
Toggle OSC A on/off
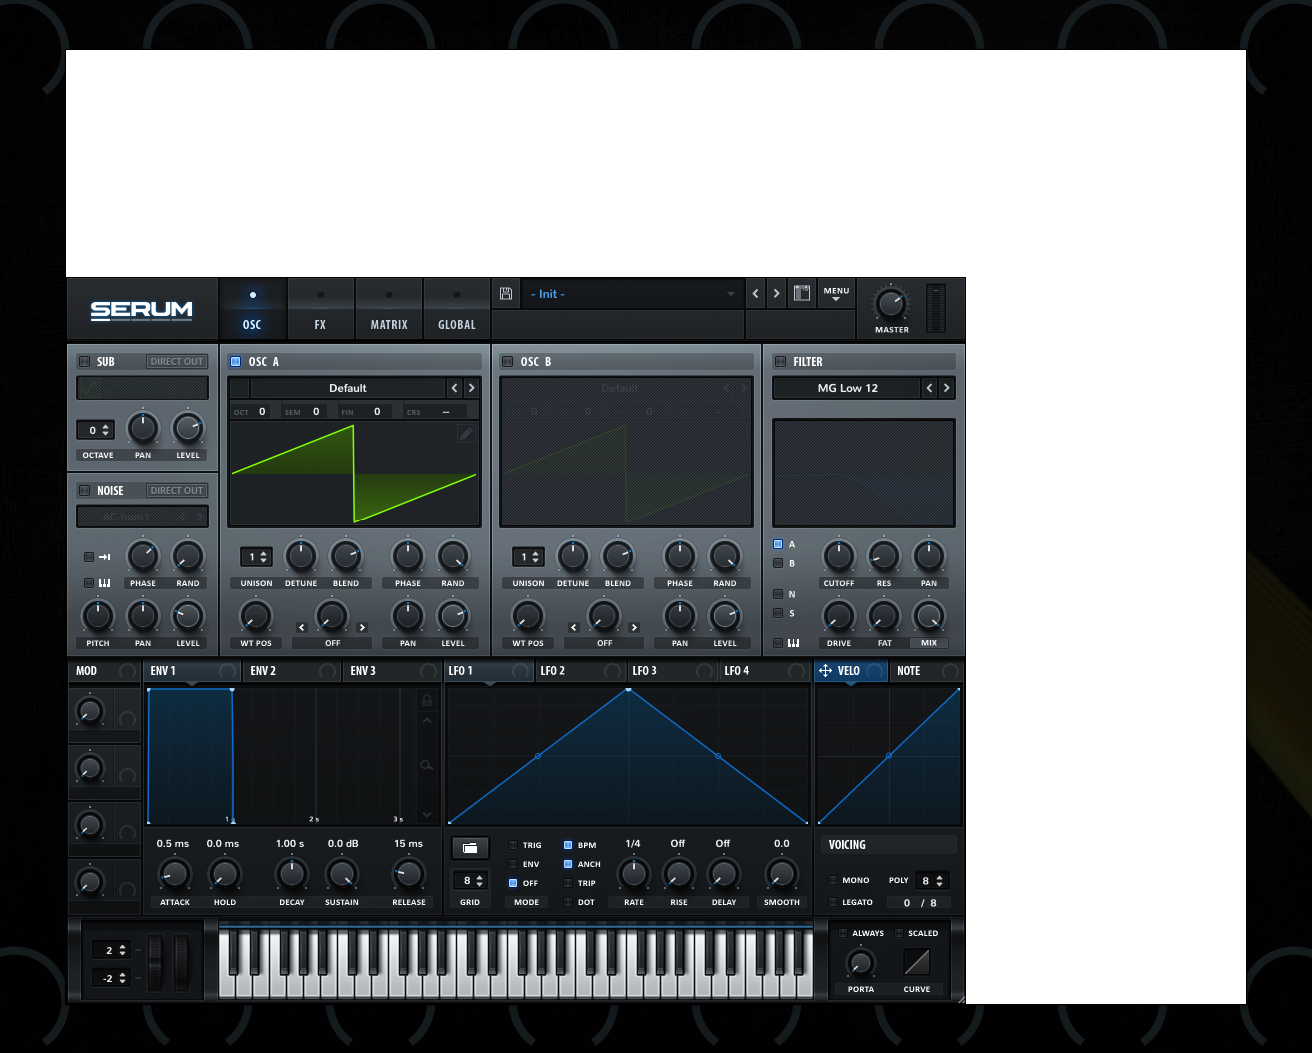[x=236, y=362]
